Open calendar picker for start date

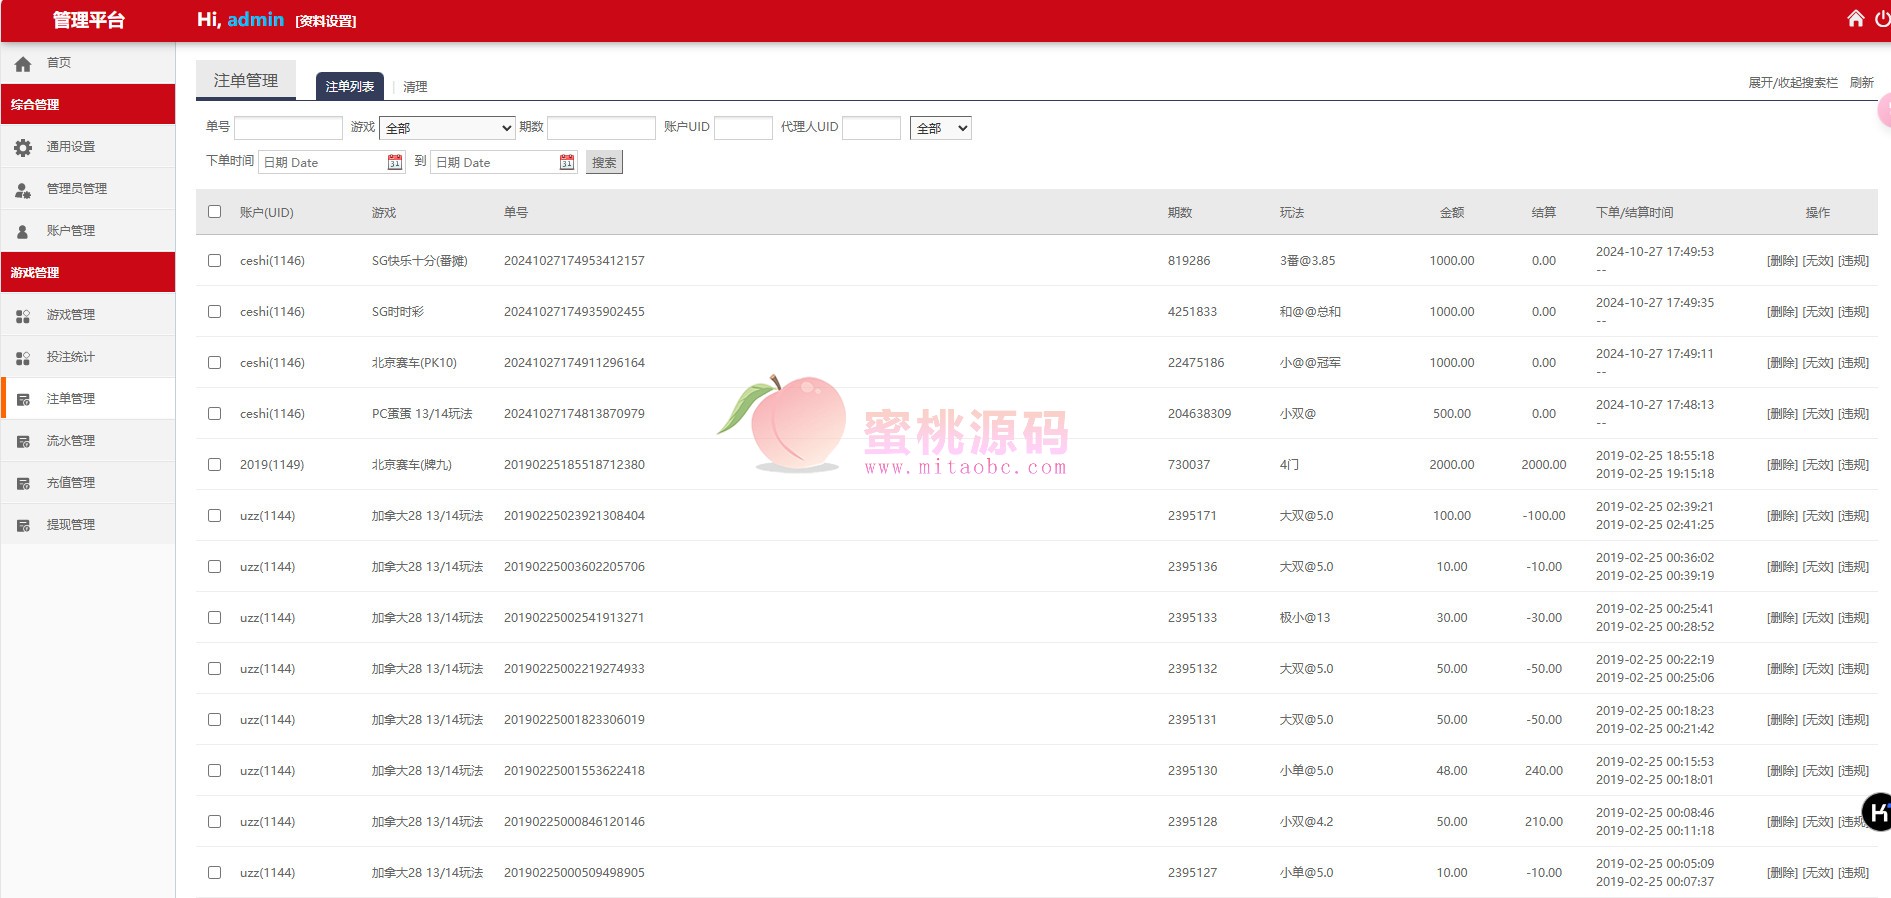coord(395,162)
